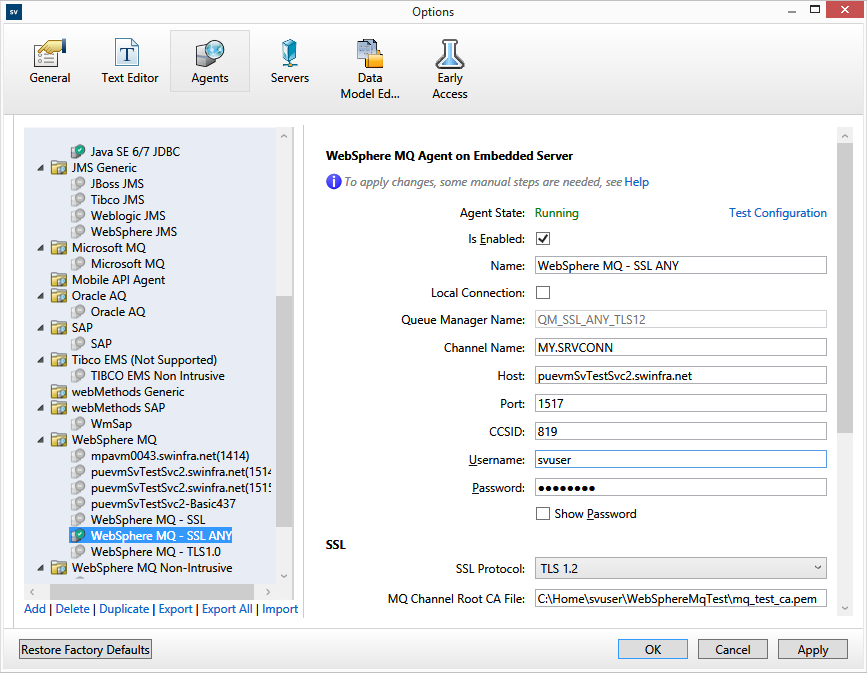Uncheck the Is Enabled checkbox
867x673 pixels.
[543, 239]
